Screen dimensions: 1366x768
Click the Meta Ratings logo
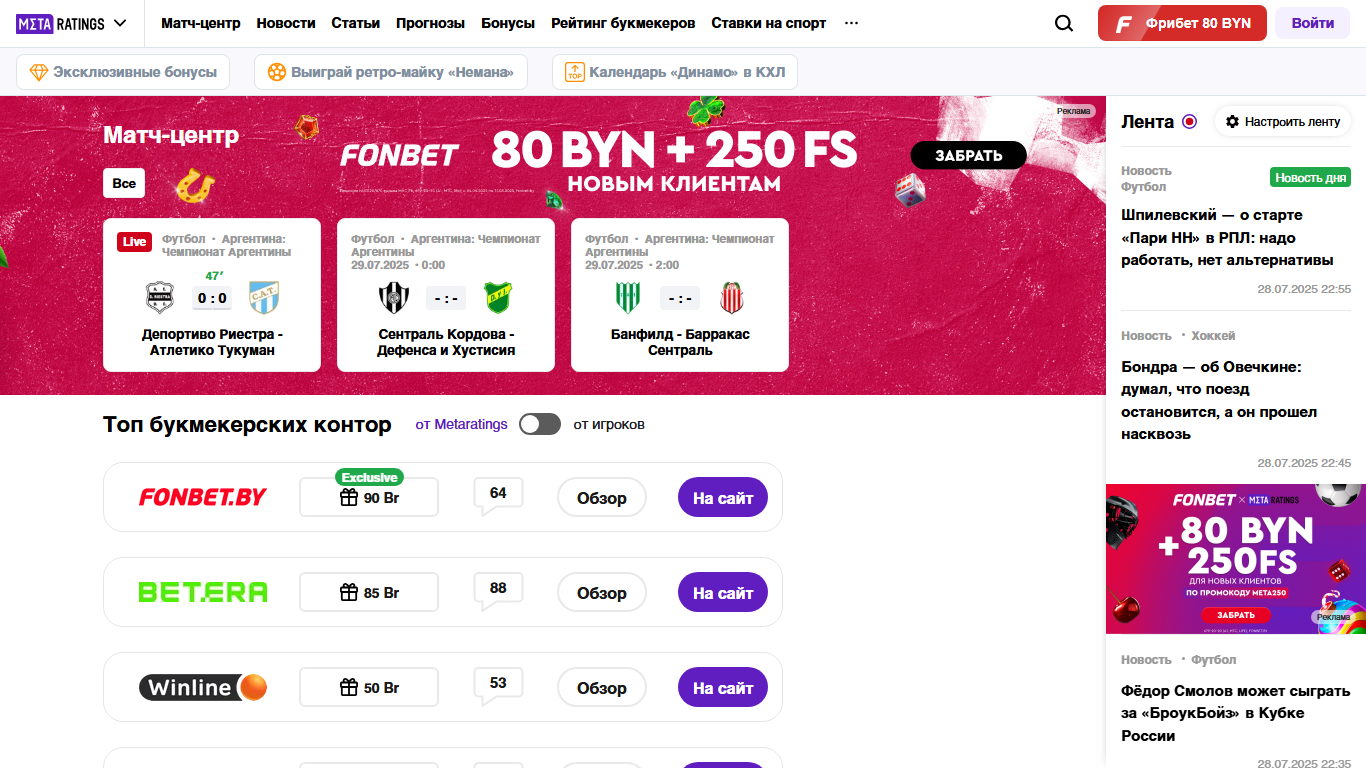tap(60, 23)
